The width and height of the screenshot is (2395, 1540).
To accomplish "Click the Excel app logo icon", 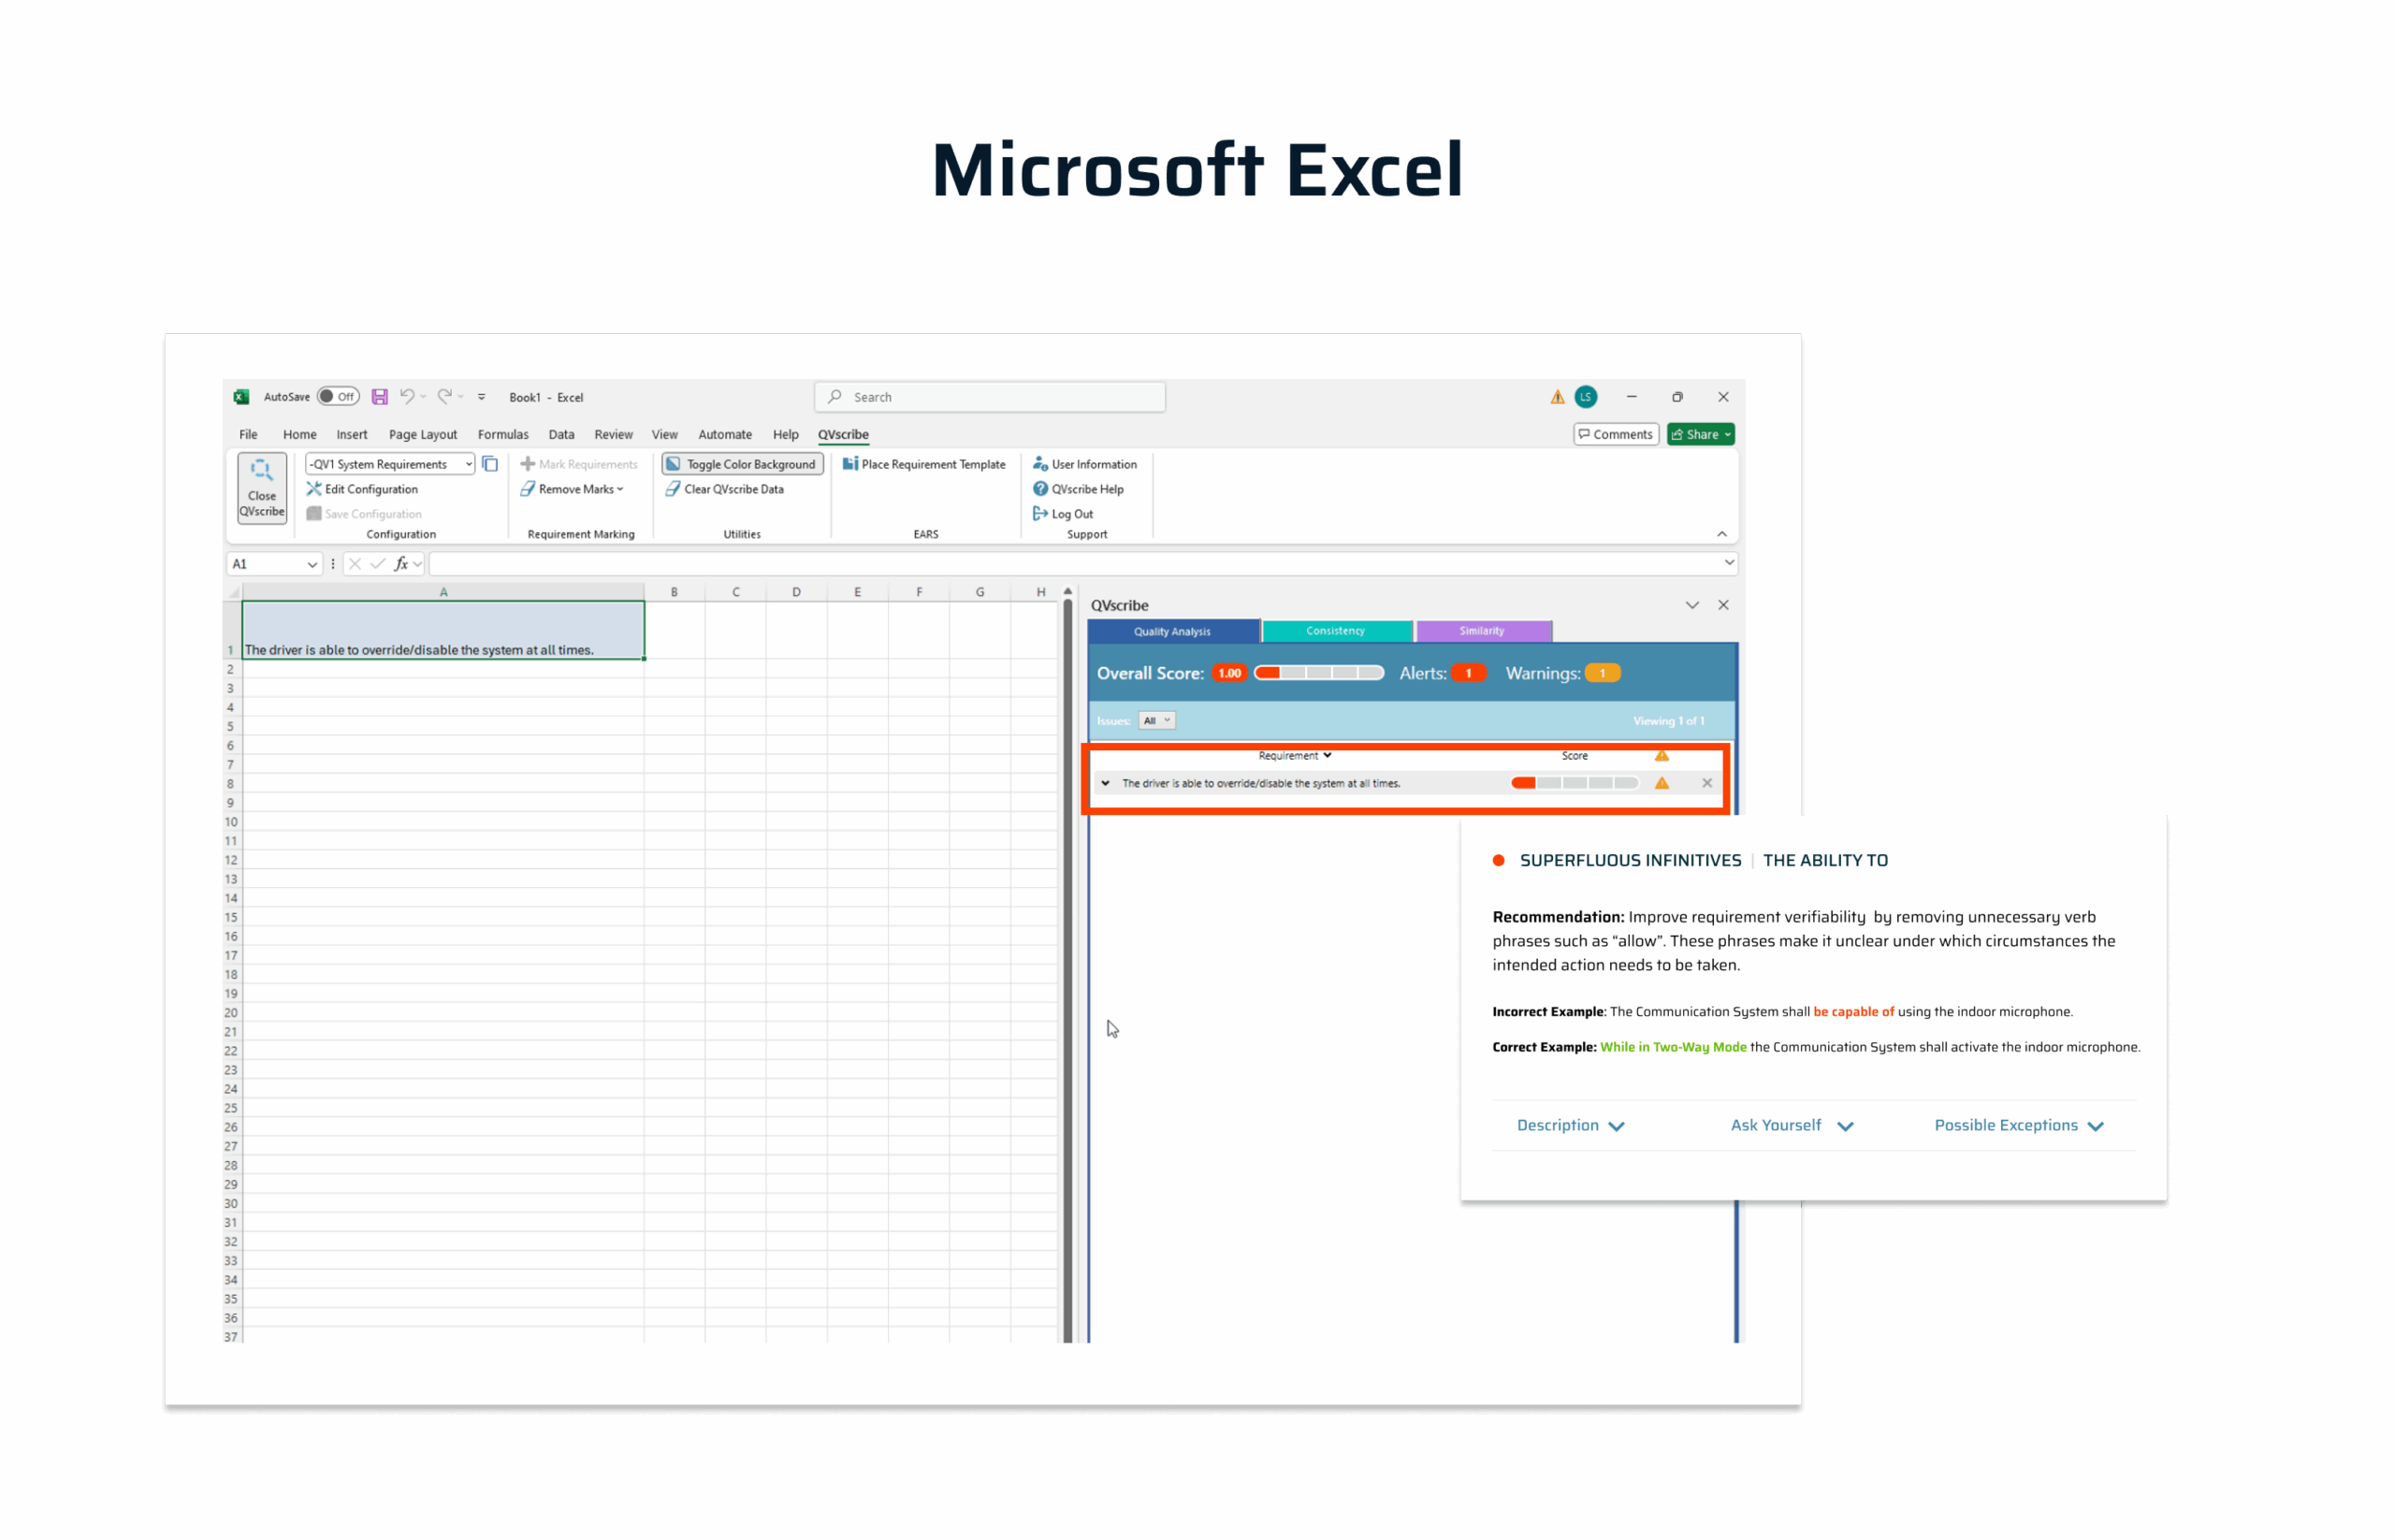I will click(241, 397).
